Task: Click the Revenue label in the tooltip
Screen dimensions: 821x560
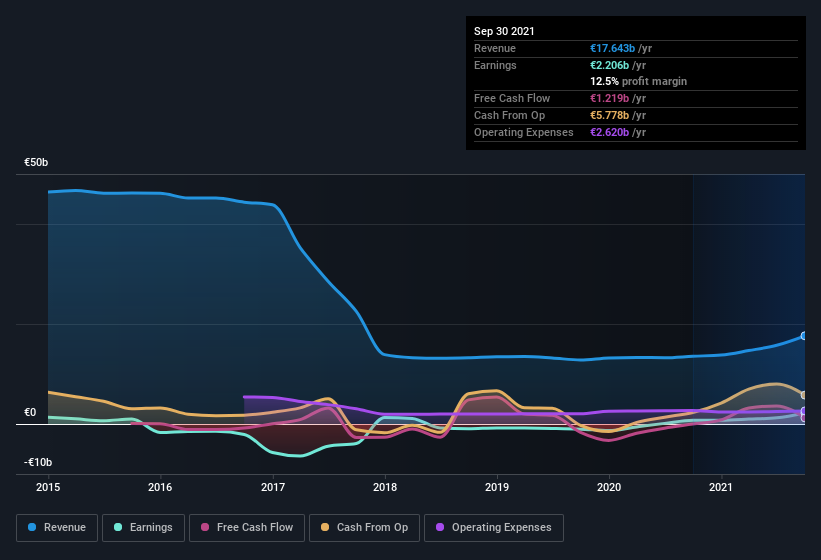Action: [495, 48]
